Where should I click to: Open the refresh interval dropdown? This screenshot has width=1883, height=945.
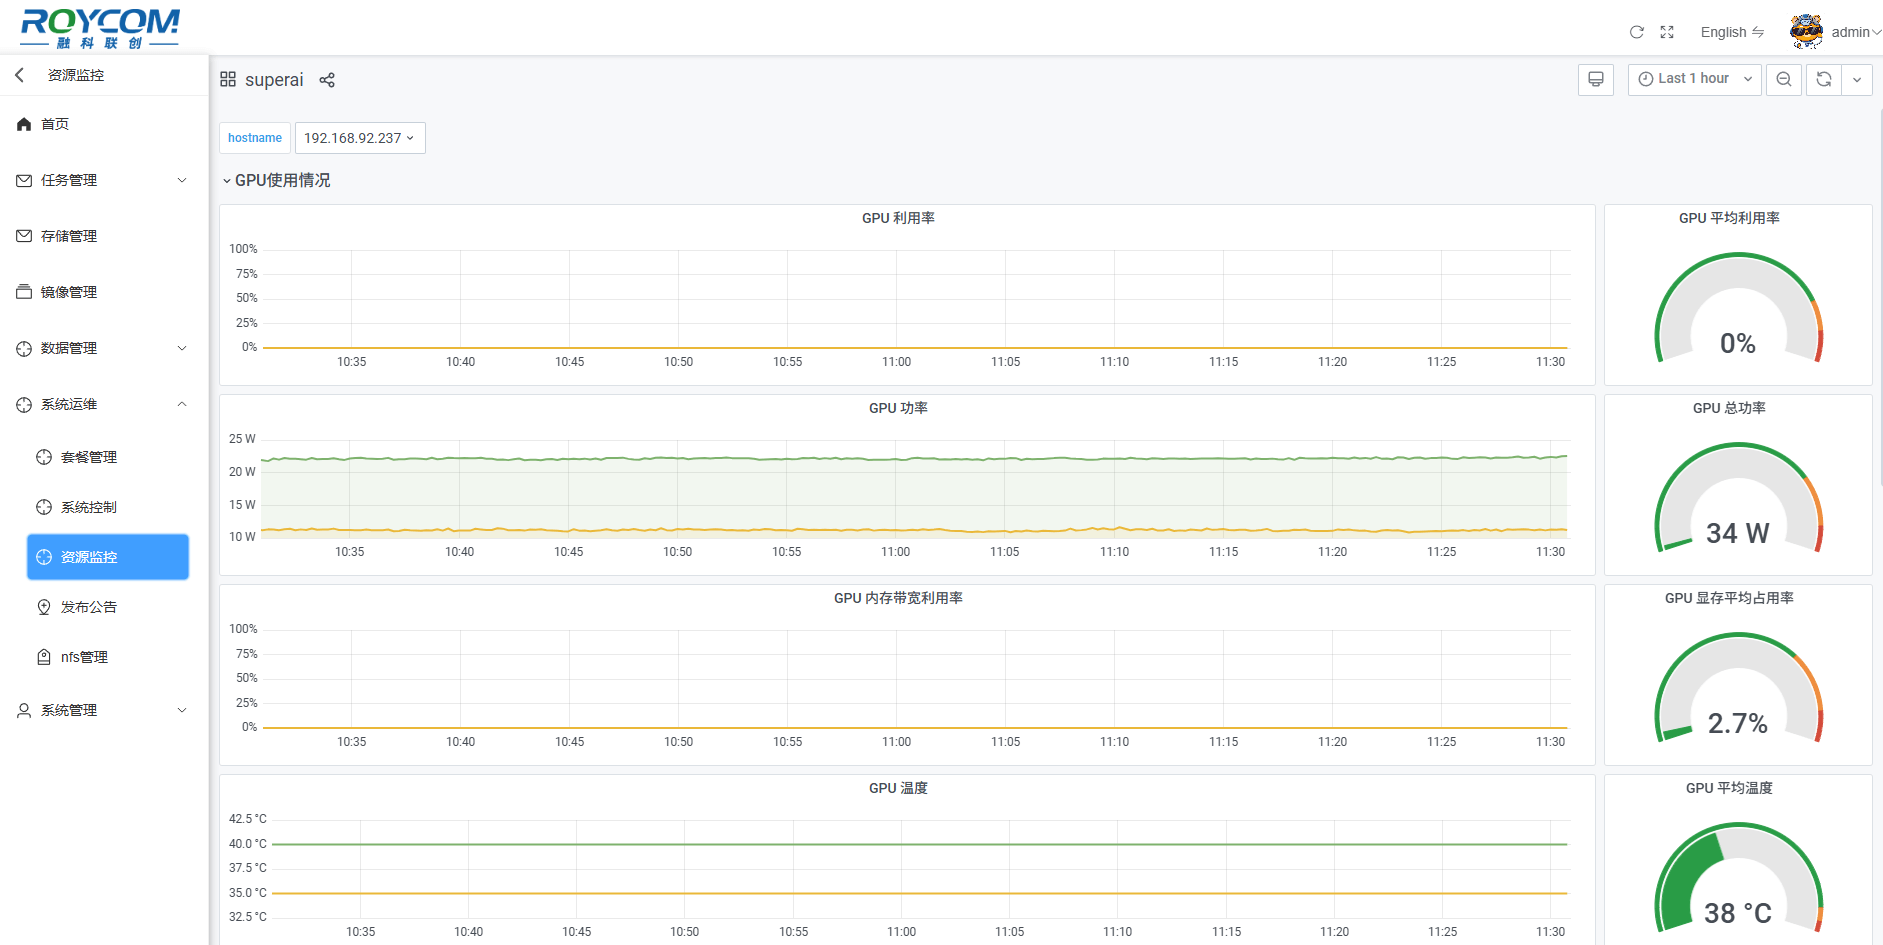[x=1857, y=79]
